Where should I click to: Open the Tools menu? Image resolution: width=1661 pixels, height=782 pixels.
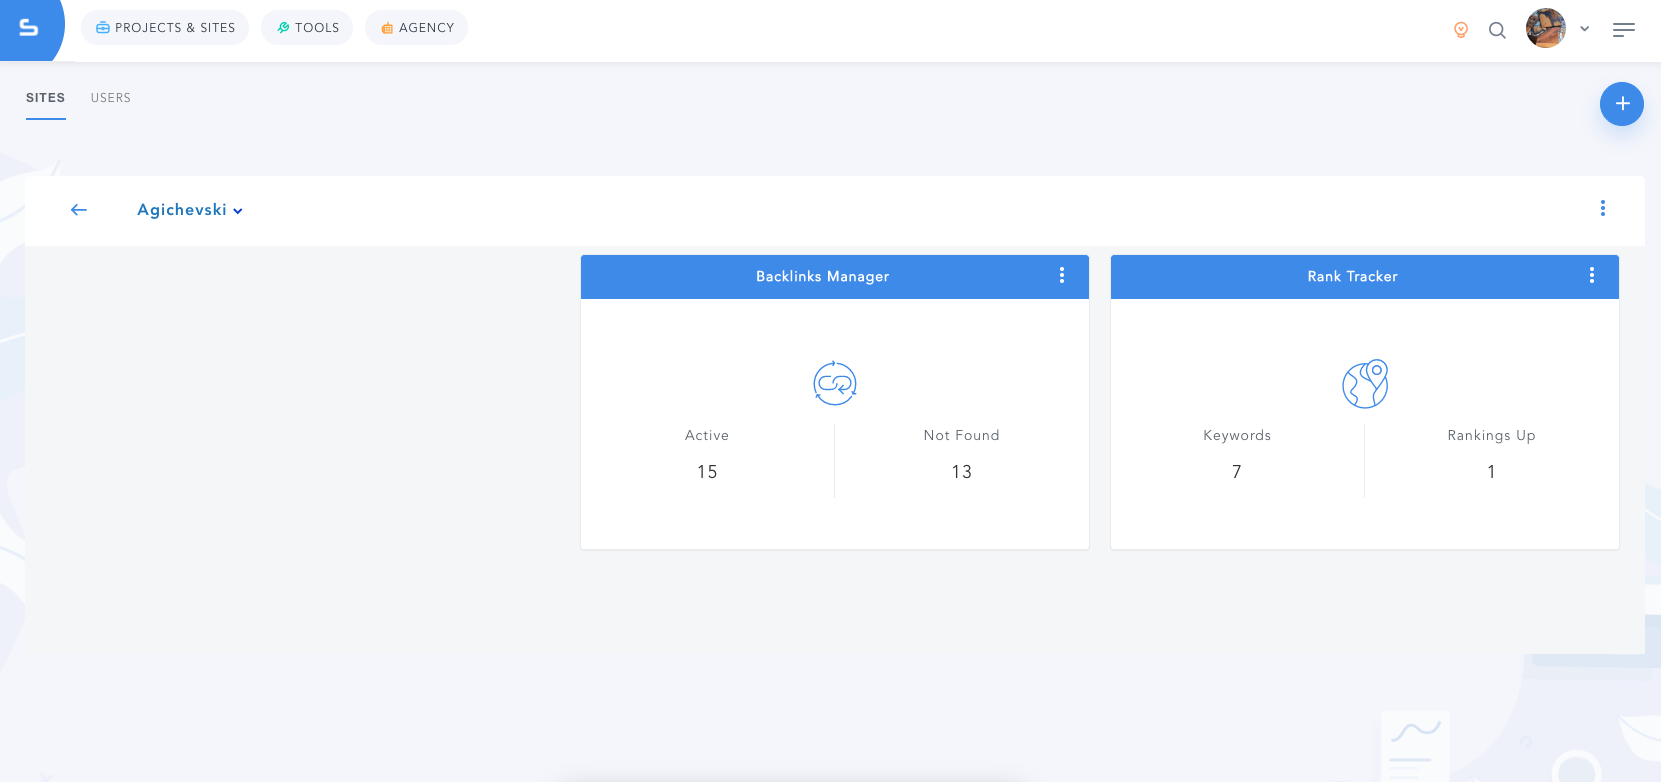[x=307, y=28]
